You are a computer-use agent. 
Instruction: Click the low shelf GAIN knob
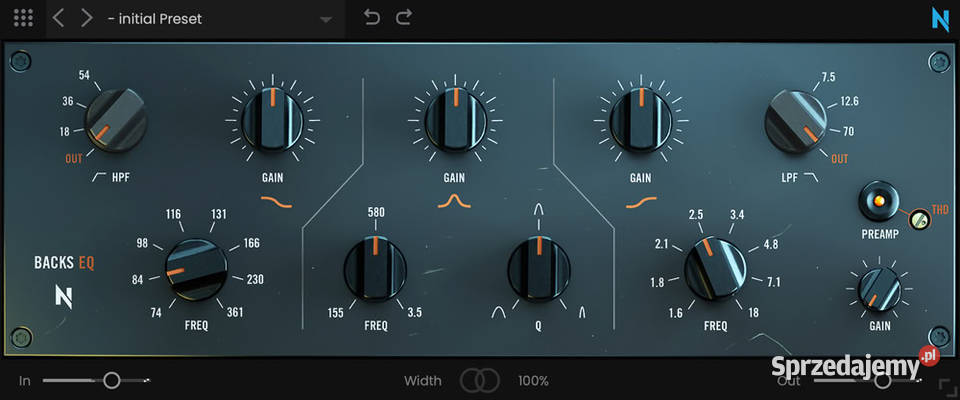pos(272,119)
